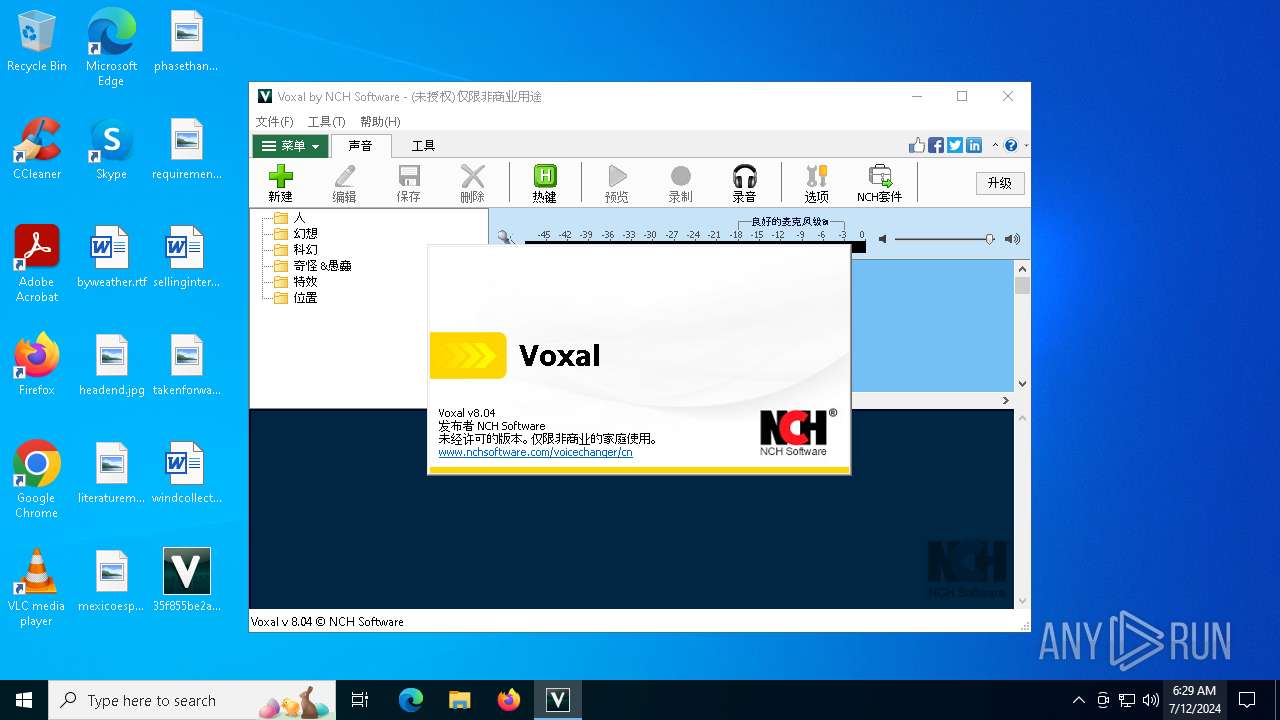Select the 幻想 folder in the tree

coord(296,233)
